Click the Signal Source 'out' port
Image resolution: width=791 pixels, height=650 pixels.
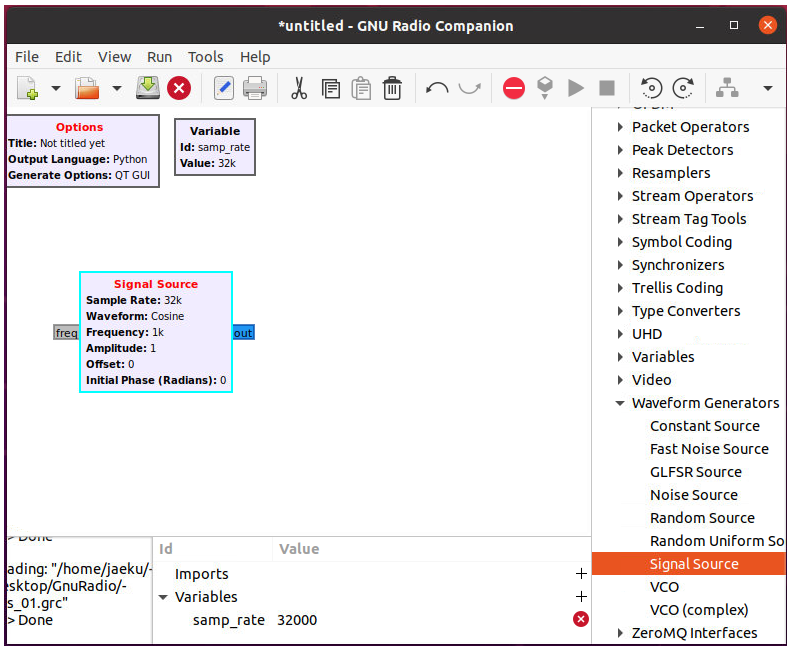(x=243, y=333)
